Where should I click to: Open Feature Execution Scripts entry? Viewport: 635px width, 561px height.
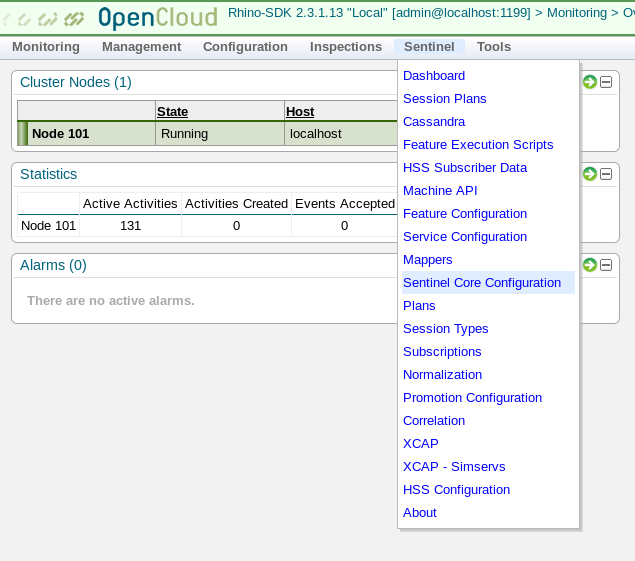(x=478, y=145)
